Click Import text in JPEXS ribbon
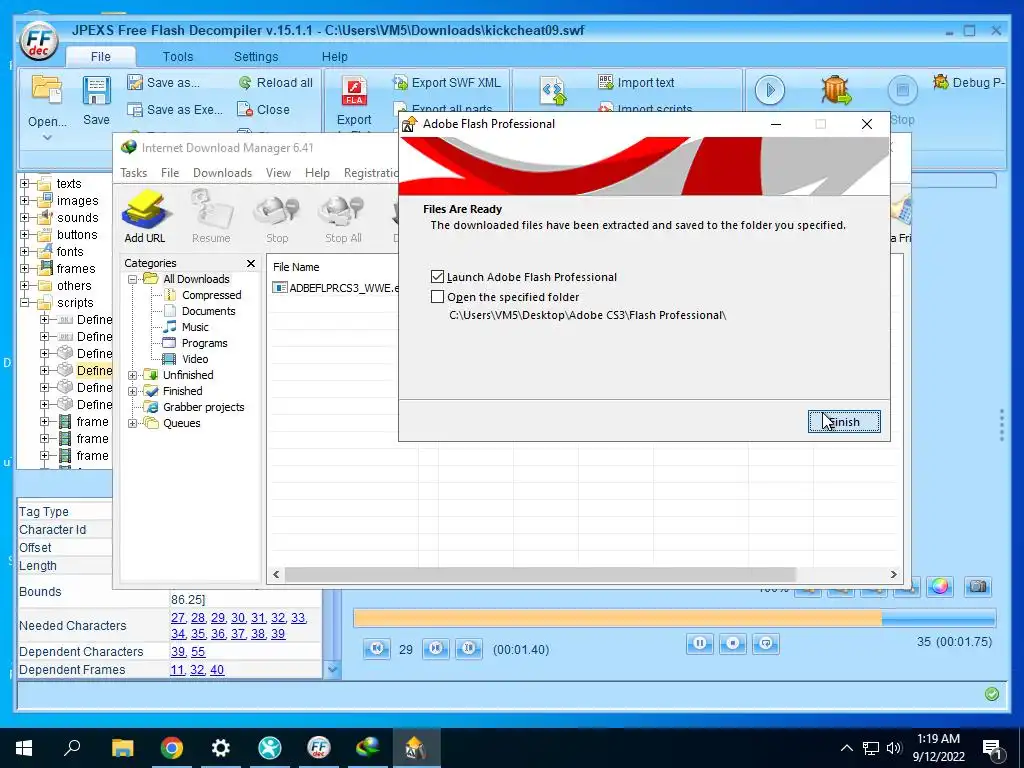This screenshot has height=768, width=1024. pyautogui.click(x=635, y=82)
